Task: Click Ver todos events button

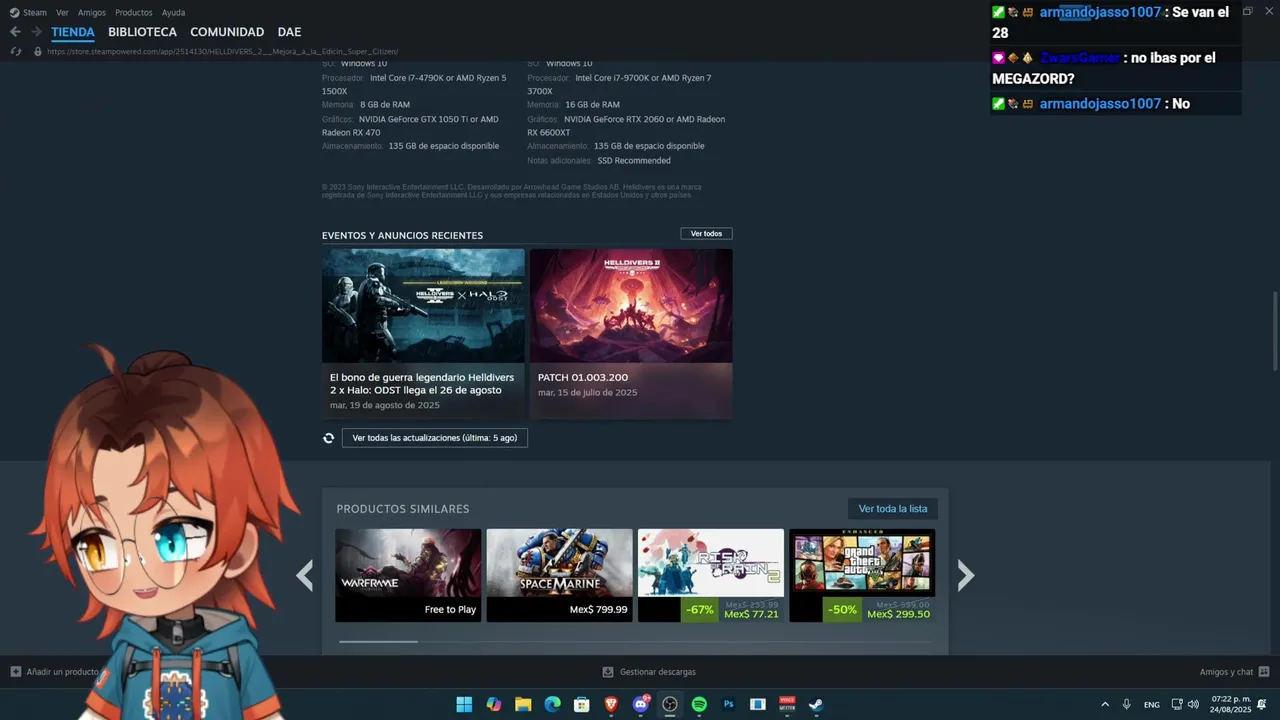Action: [706, 234]
